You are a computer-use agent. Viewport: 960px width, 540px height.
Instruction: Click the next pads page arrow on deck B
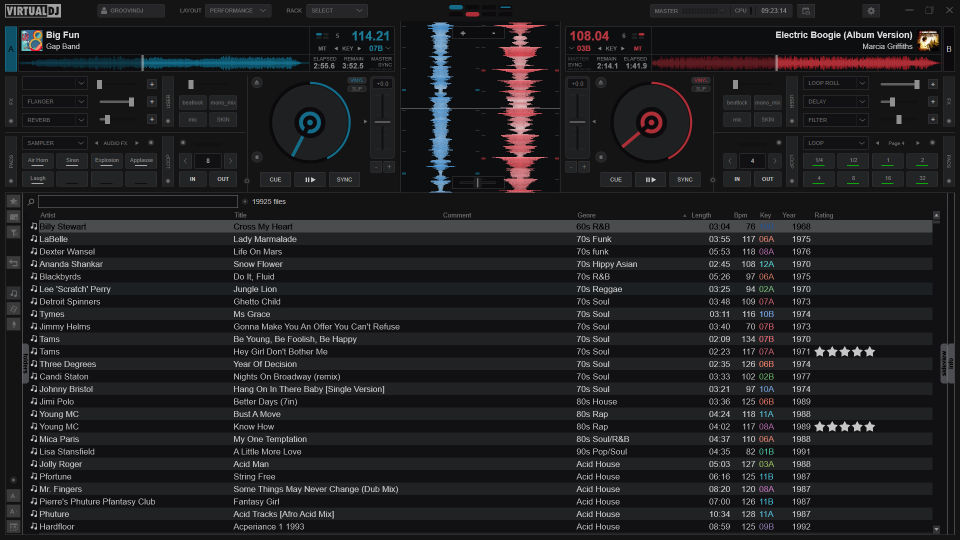tap(918, 143)
